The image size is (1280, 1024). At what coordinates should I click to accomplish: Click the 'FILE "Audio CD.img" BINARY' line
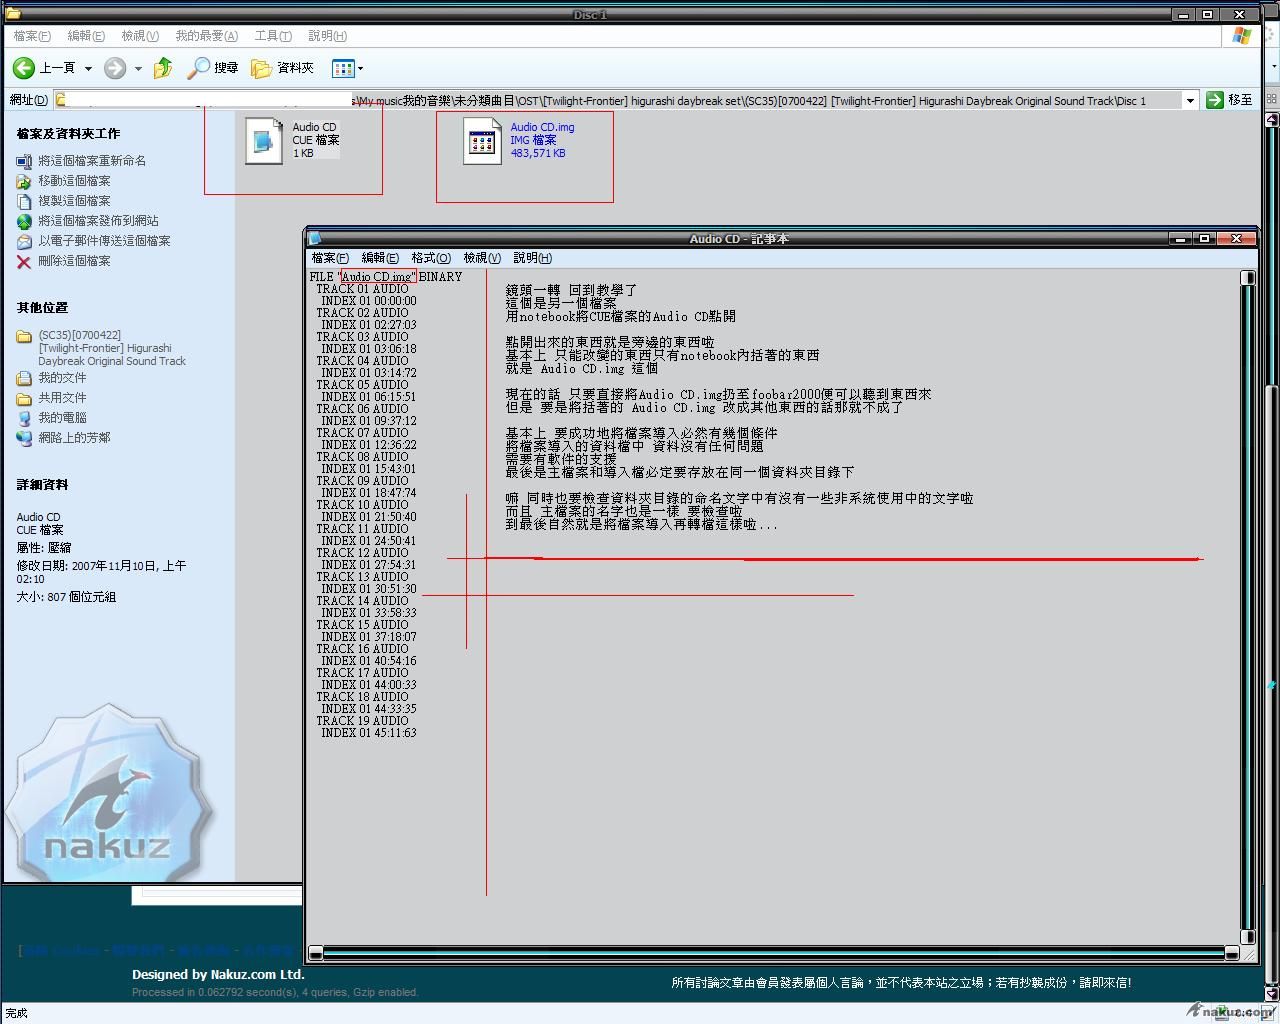(386, 277)
